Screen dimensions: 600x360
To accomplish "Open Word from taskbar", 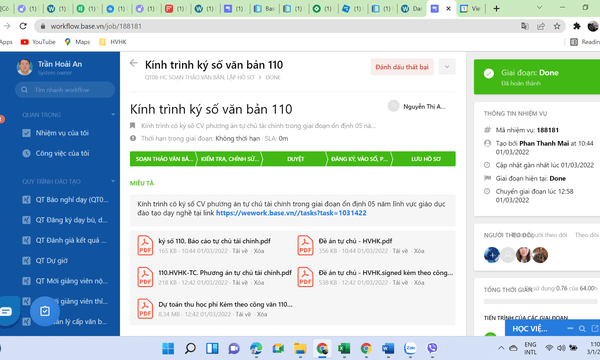I will pyautogui.click(x=388, y=348).
